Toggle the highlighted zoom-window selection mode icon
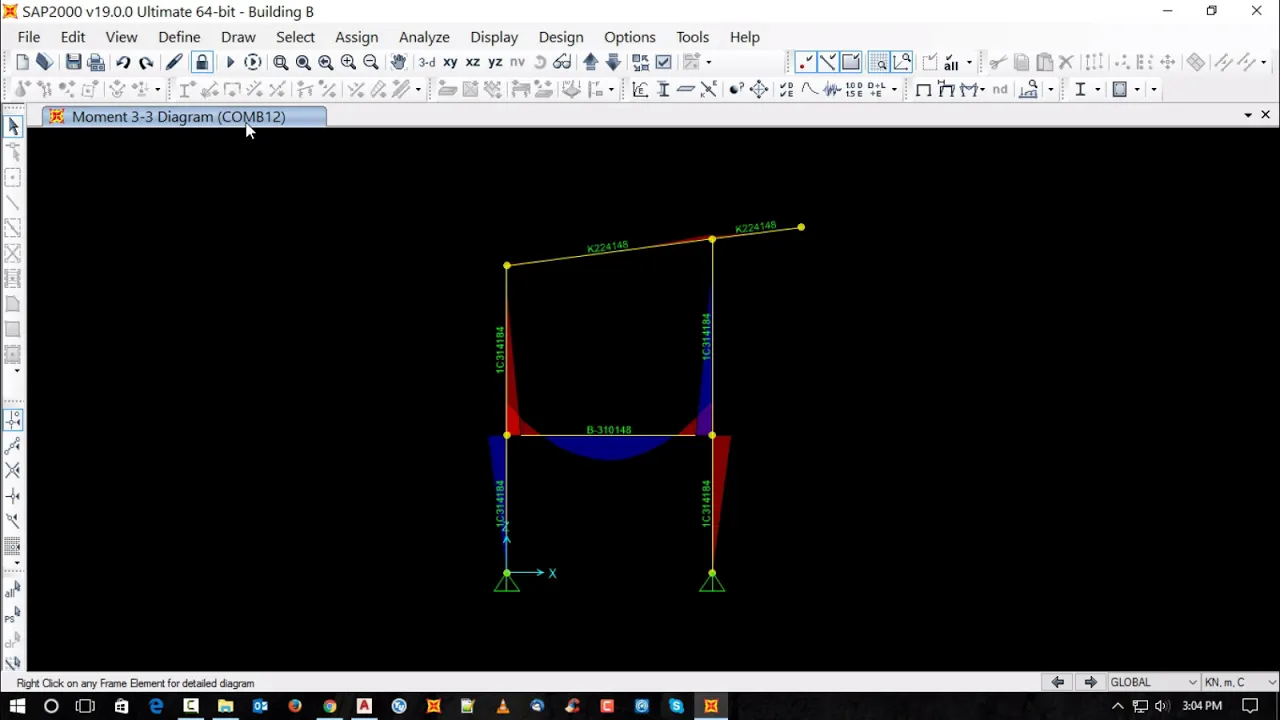The width and height of the screenshot is (1280, 720). point(879,62)
